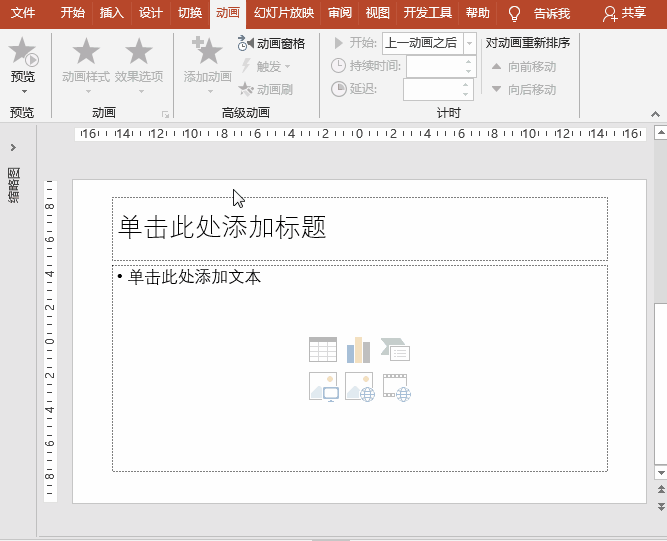This screenshot has width=667, height=541.
Task: Click the Preview star icon
Action: click(x=23, y=52)
